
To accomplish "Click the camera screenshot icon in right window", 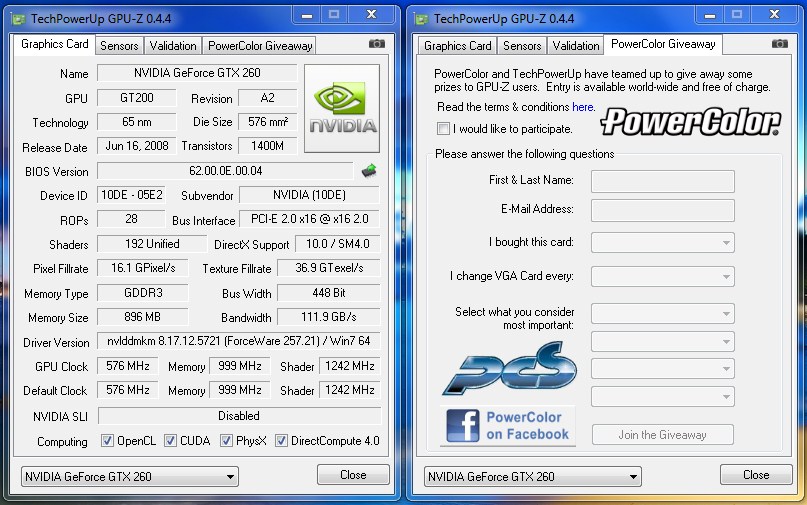I will [x=780, y=44].
